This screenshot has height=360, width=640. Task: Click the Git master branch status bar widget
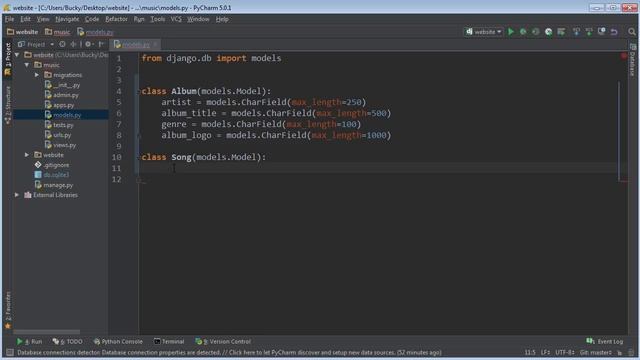coord(596,352)
